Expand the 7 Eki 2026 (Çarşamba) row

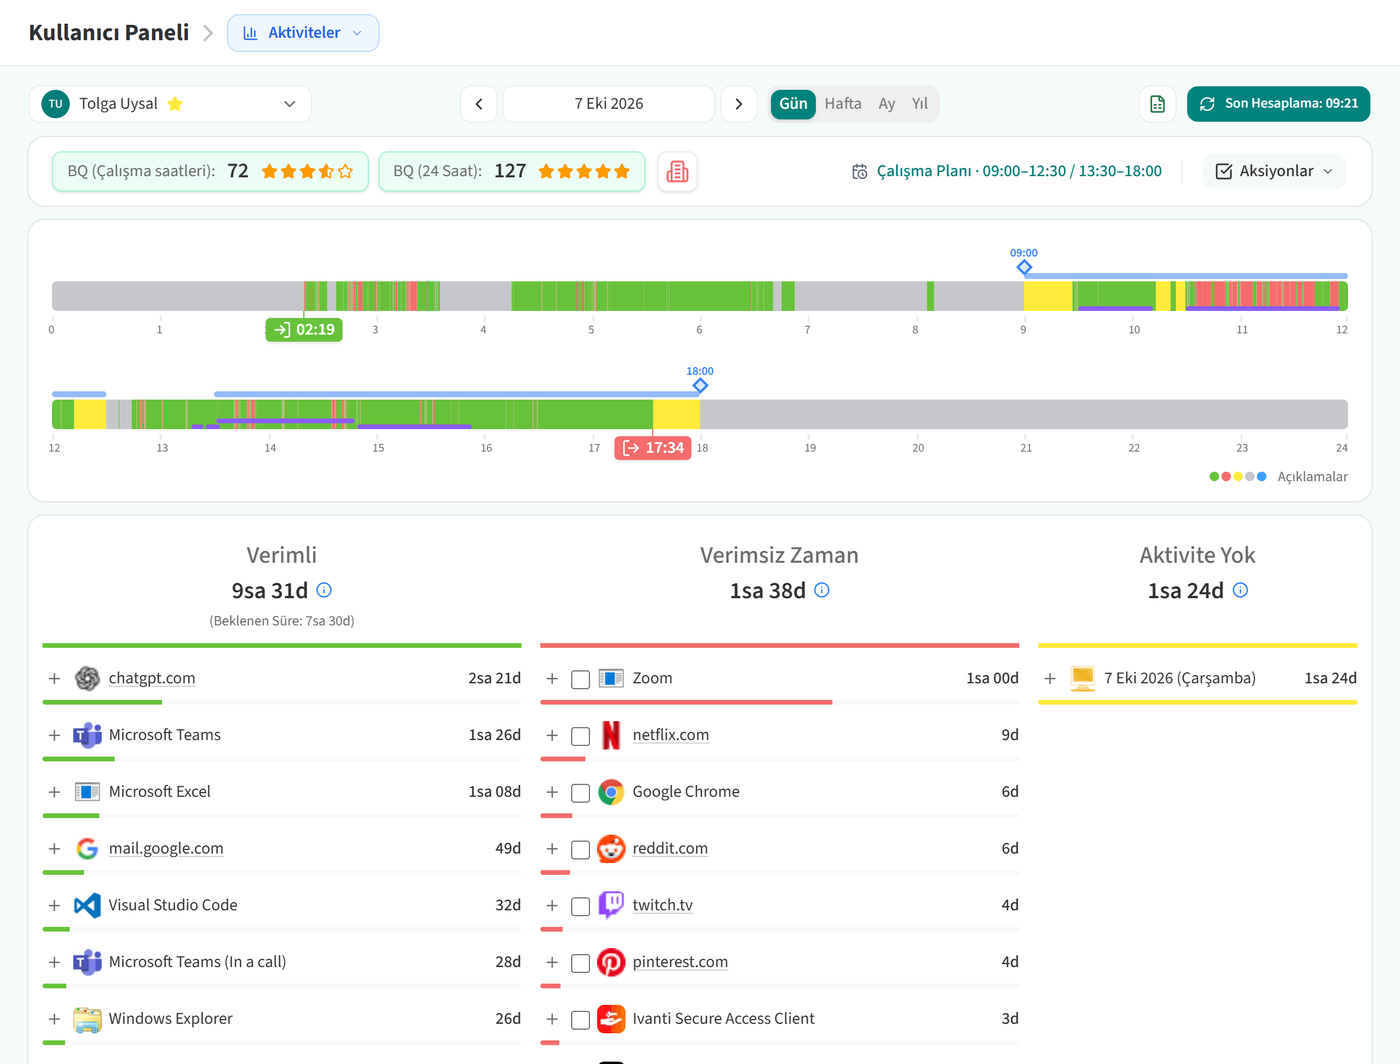(1050, 678)
